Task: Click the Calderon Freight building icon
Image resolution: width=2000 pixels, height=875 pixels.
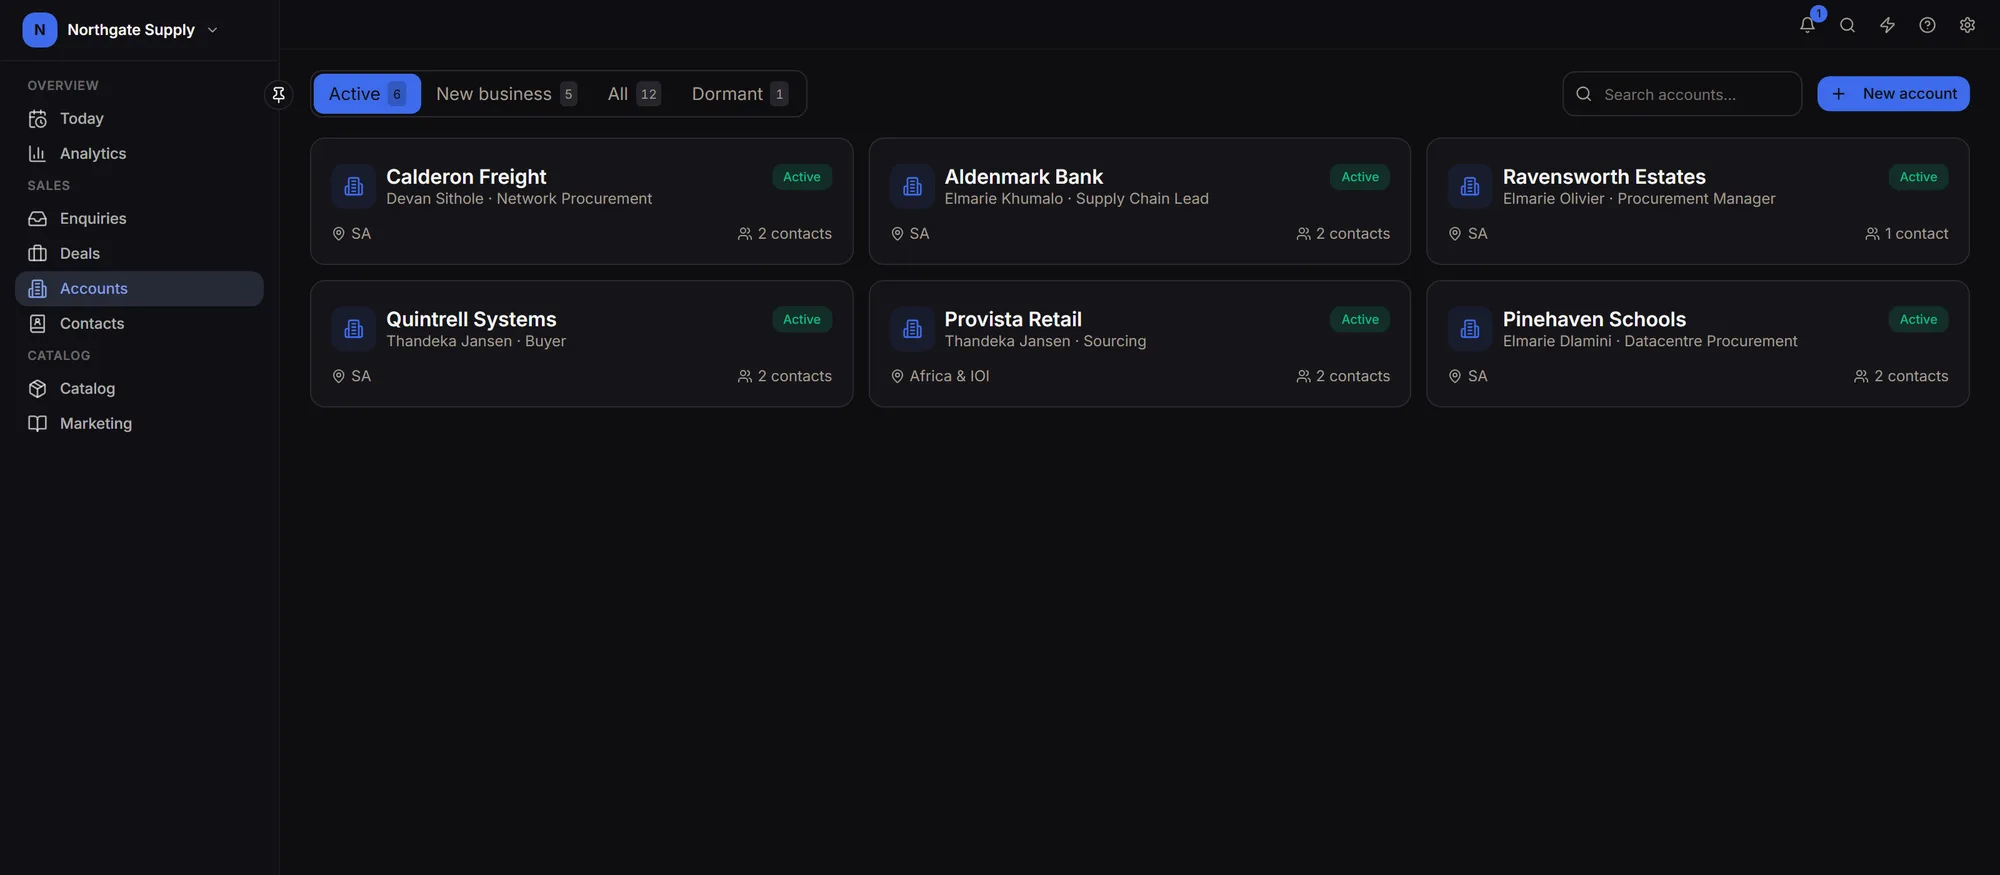Action: pos(354,187)
